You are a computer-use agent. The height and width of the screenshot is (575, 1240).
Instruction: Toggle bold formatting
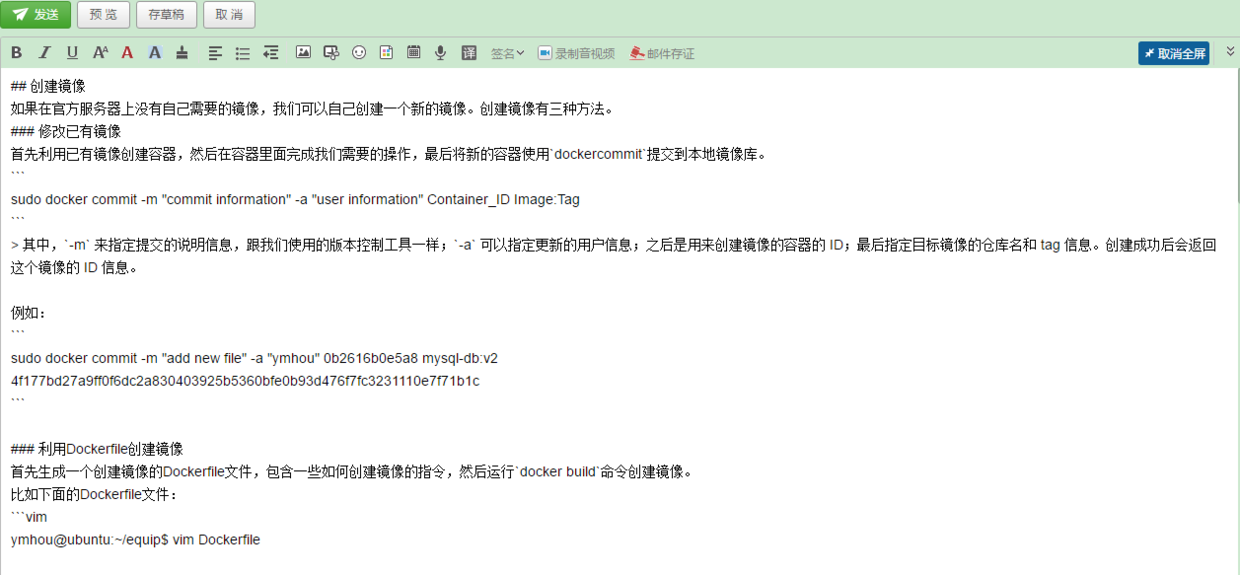(16, 53)
